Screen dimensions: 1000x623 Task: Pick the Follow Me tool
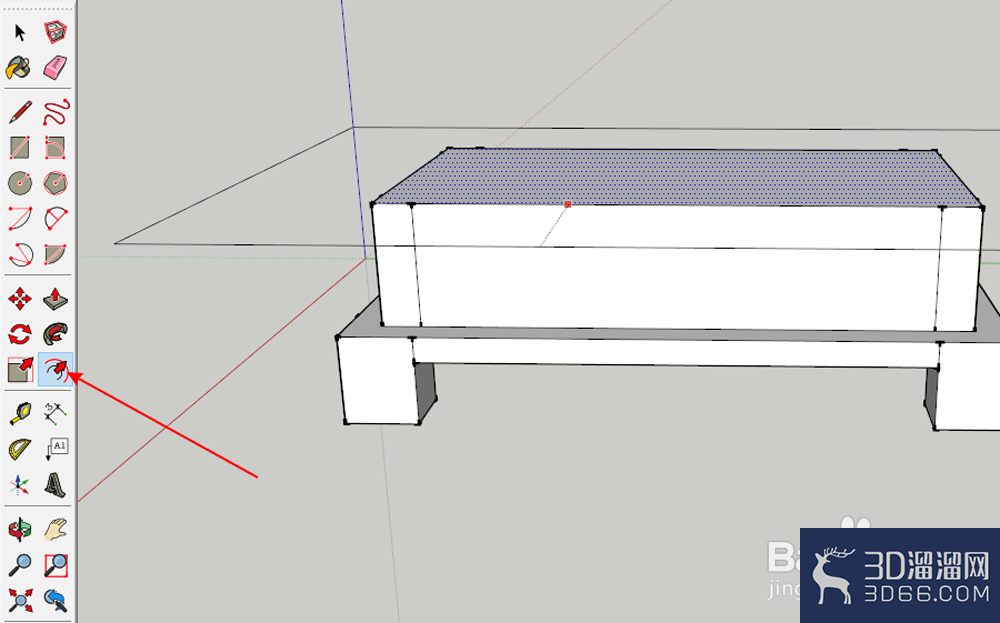point(55,334)
